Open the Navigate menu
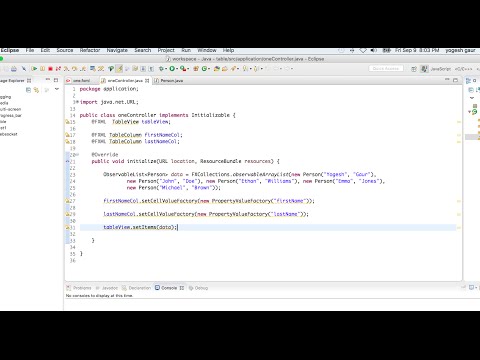Screen dimensions: 480x360 [117, 50]
